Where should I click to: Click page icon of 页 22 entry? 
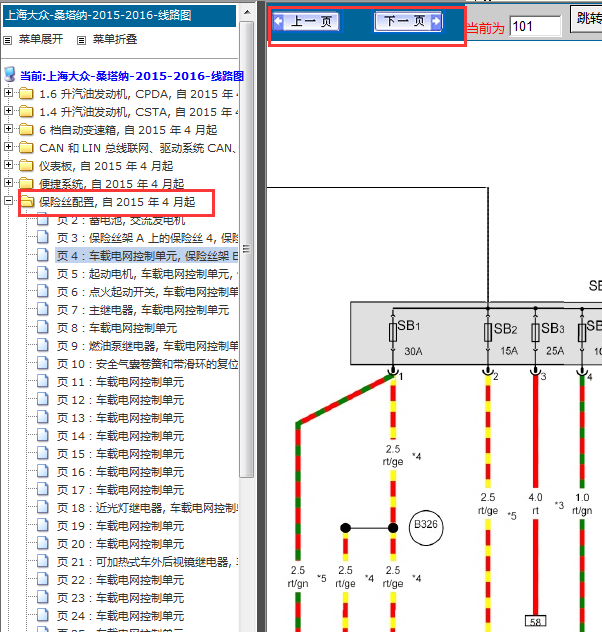[x=43, y=579]
